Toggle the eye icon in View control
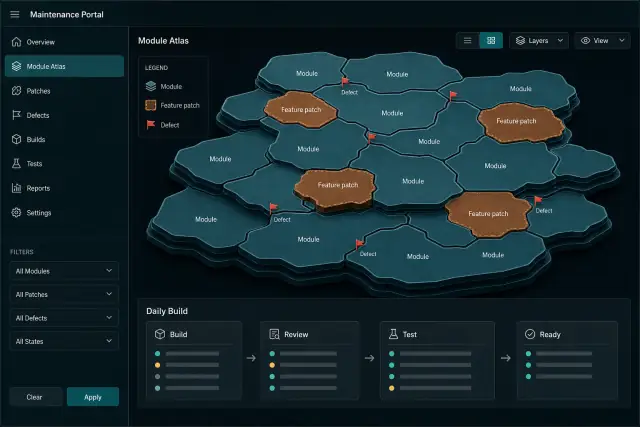640x427 pixels. click(585, 40)
